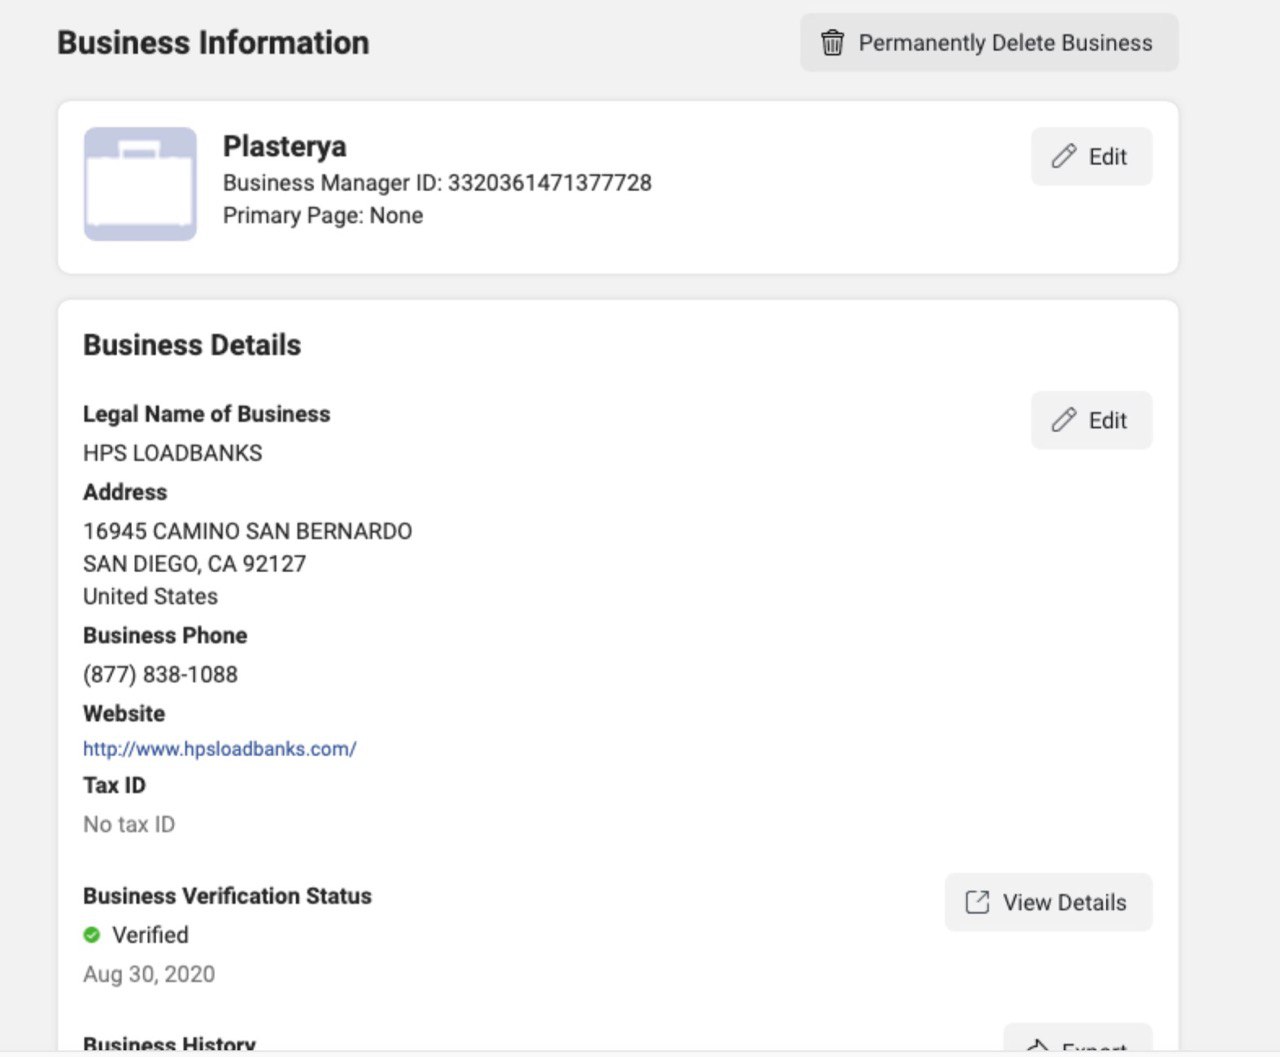Open the View Details button
Viewport: 1280px width, 1057px height.
pos(1048,903)
